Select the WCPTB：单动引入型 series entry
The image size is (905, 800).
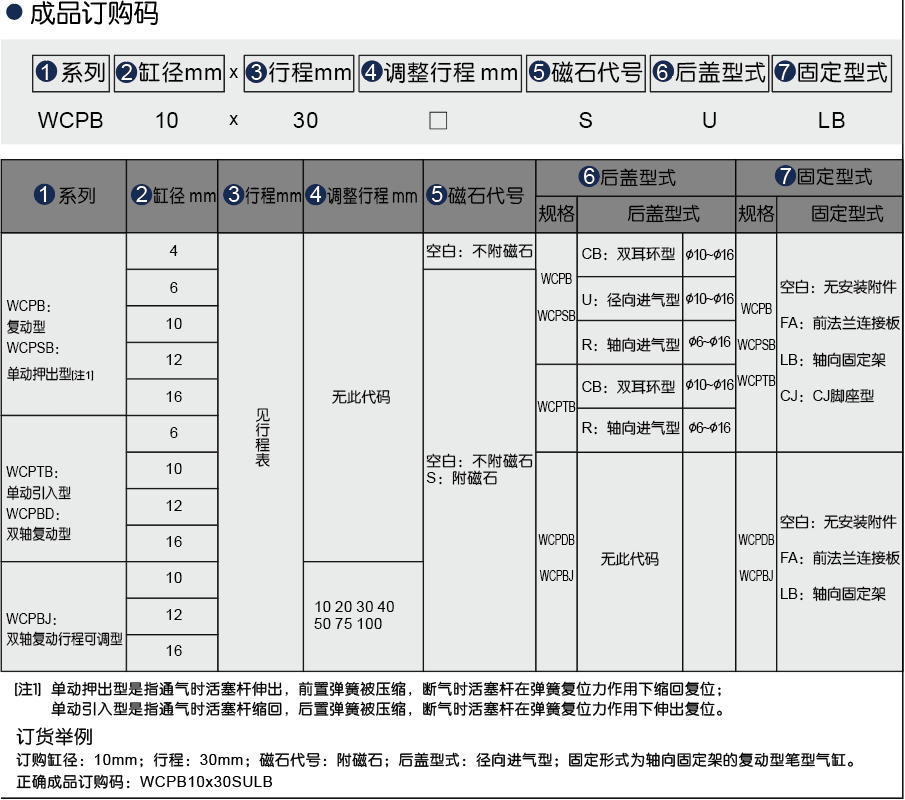tap(38, 482)
